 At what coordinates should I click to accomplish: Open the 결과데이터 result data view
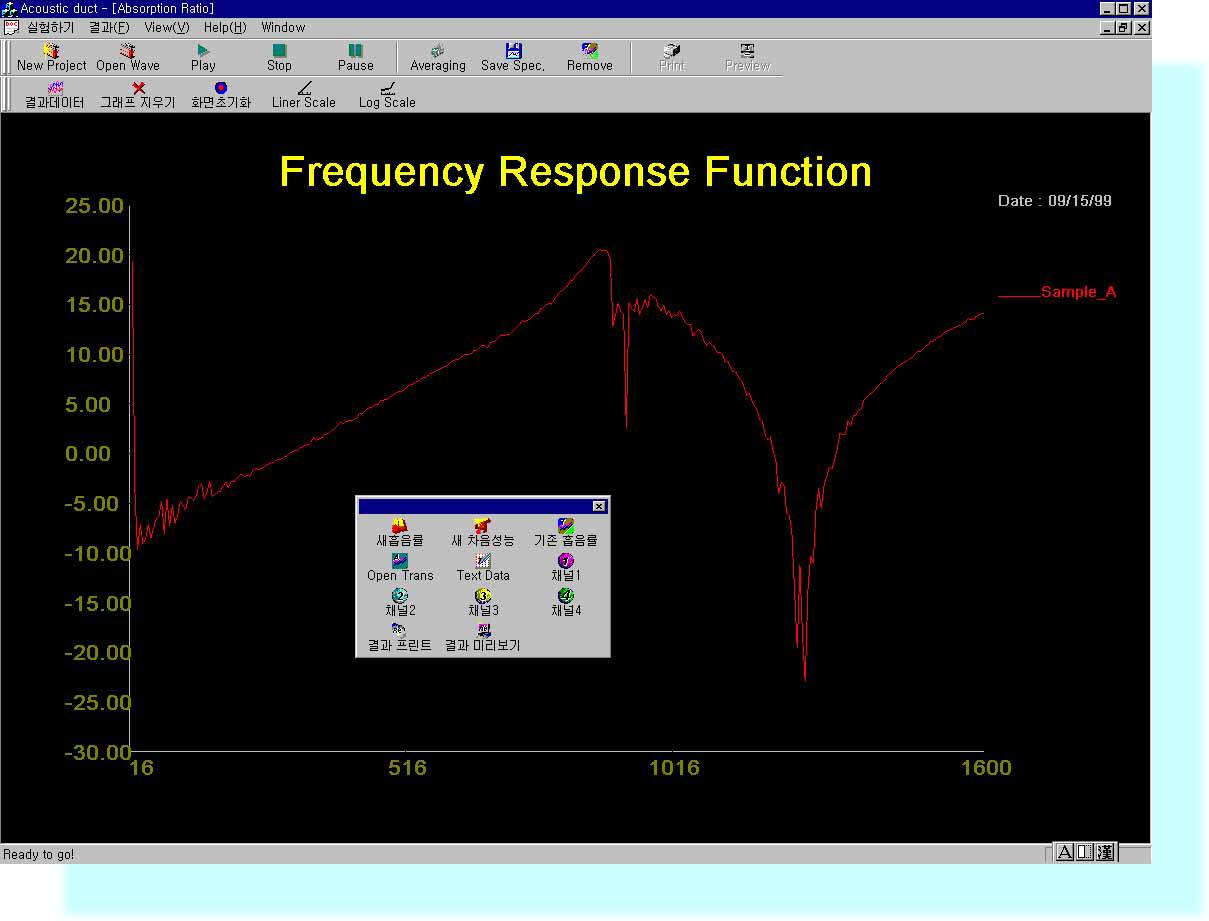pyautogui.click(x=55, y=95)
